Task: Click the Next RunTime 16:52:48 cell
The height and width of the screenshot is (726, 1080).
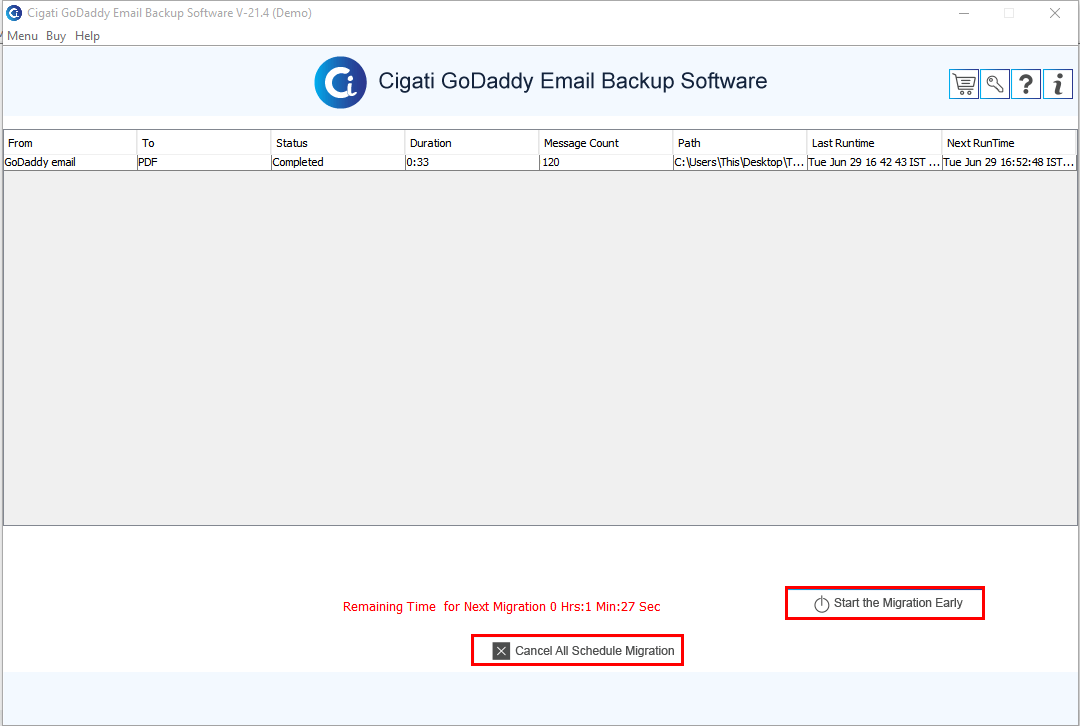Action: pyautogui.click(x=1009, y=163)
